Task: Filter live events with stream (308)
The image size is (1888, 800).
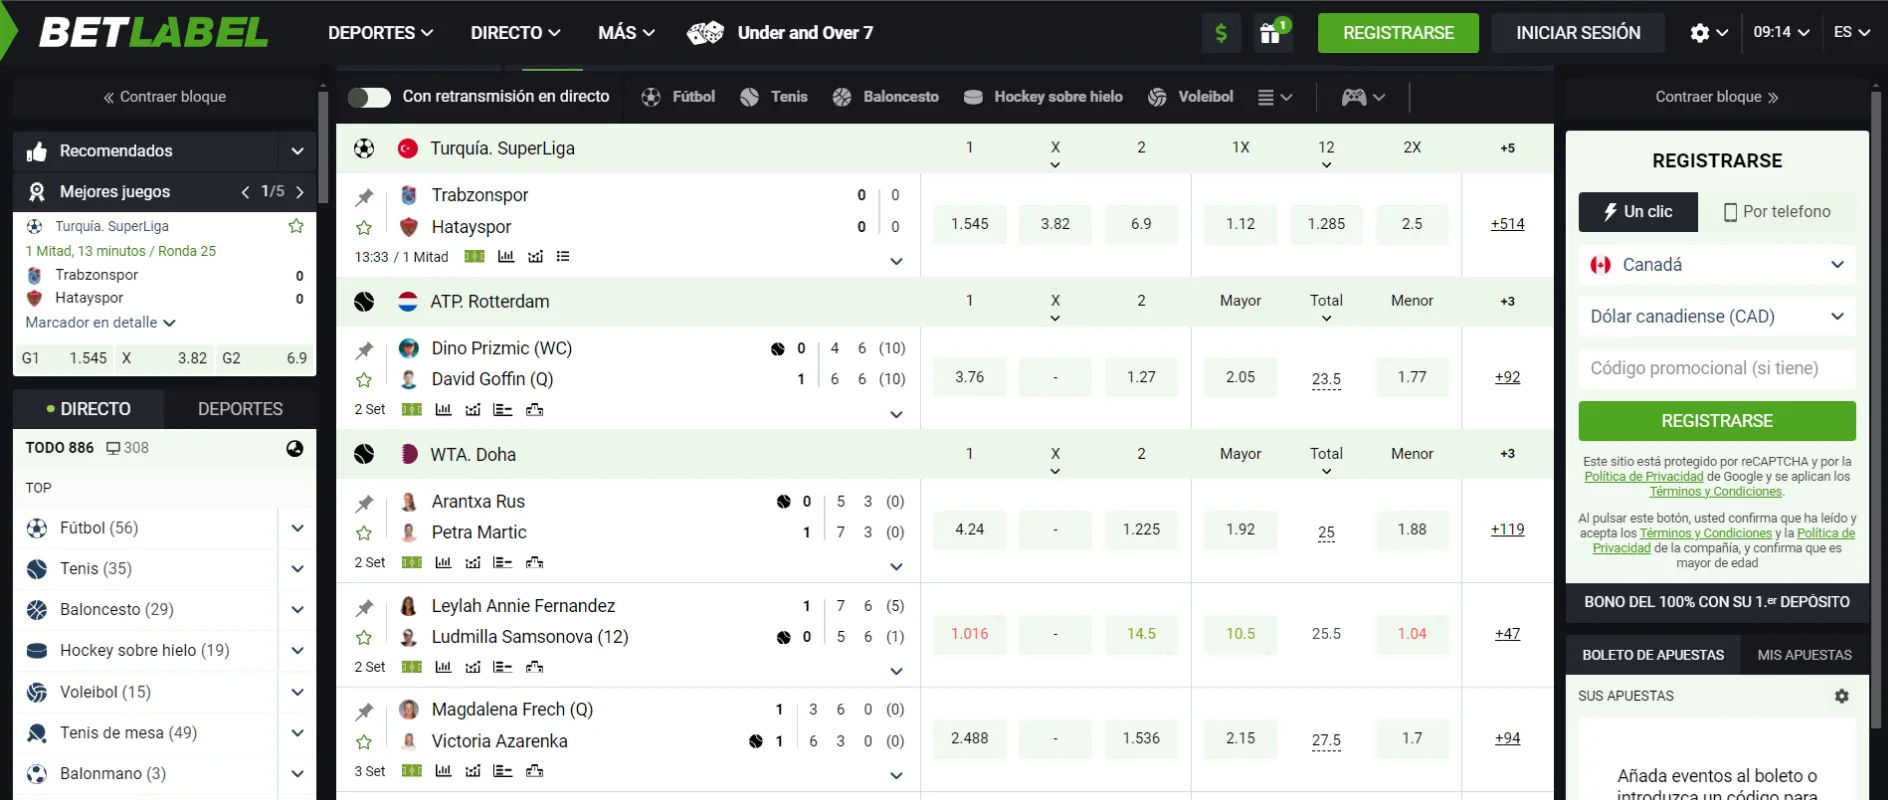Action: tap(127, 448)
